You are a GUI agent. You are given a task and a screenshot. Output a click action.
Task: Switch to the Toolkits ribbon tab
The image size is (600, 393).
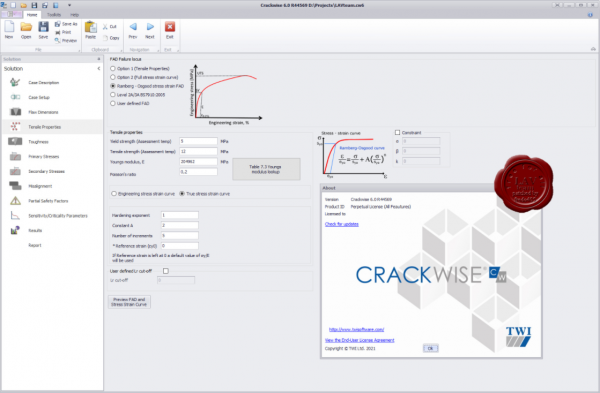pos(54,15)
